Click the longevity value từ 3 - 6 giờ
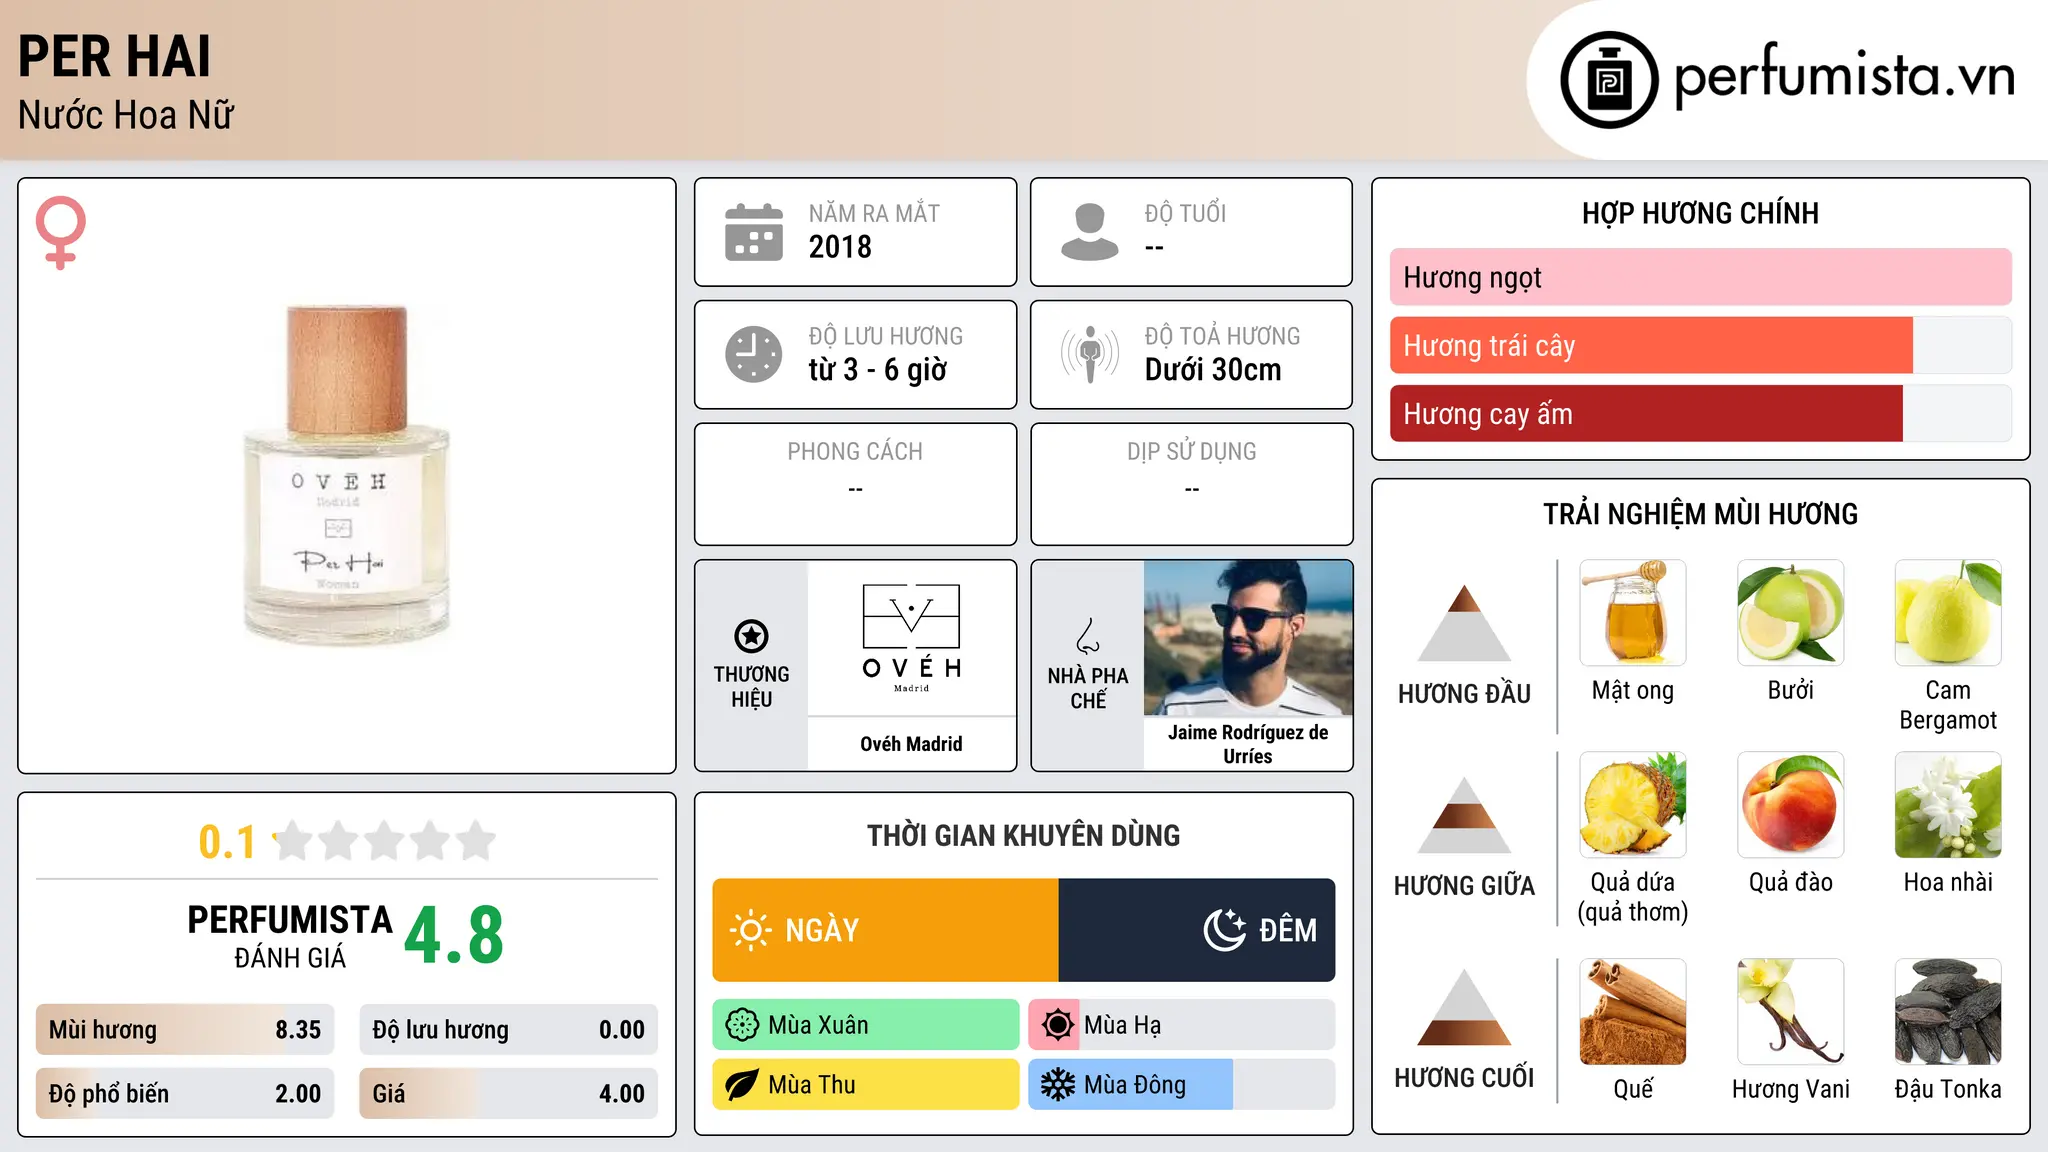The height and width of the screenshot is (1152, 2048). pos(878,370)
